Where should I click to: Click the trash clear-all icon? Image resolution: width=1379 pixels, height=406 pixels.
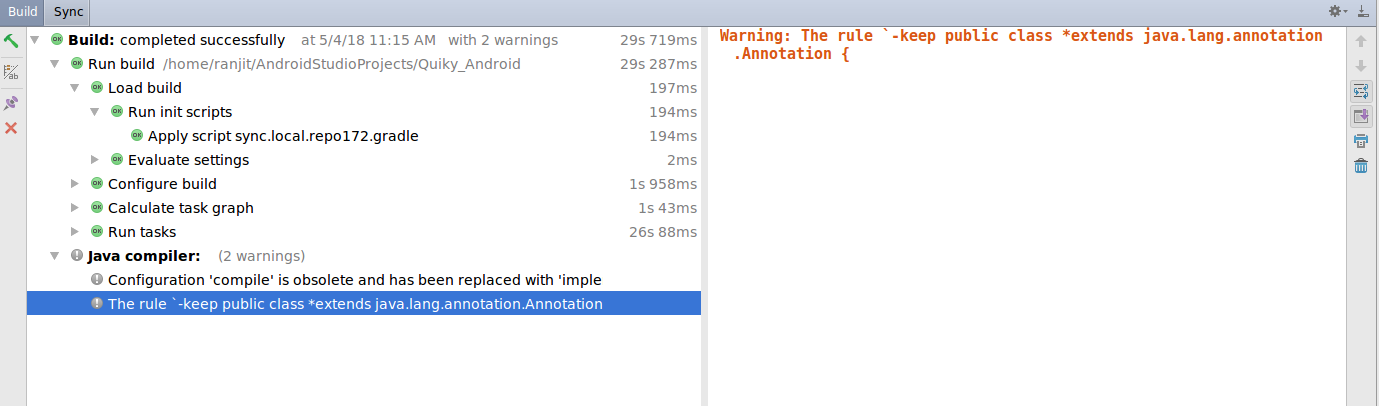pos(1360,166)
